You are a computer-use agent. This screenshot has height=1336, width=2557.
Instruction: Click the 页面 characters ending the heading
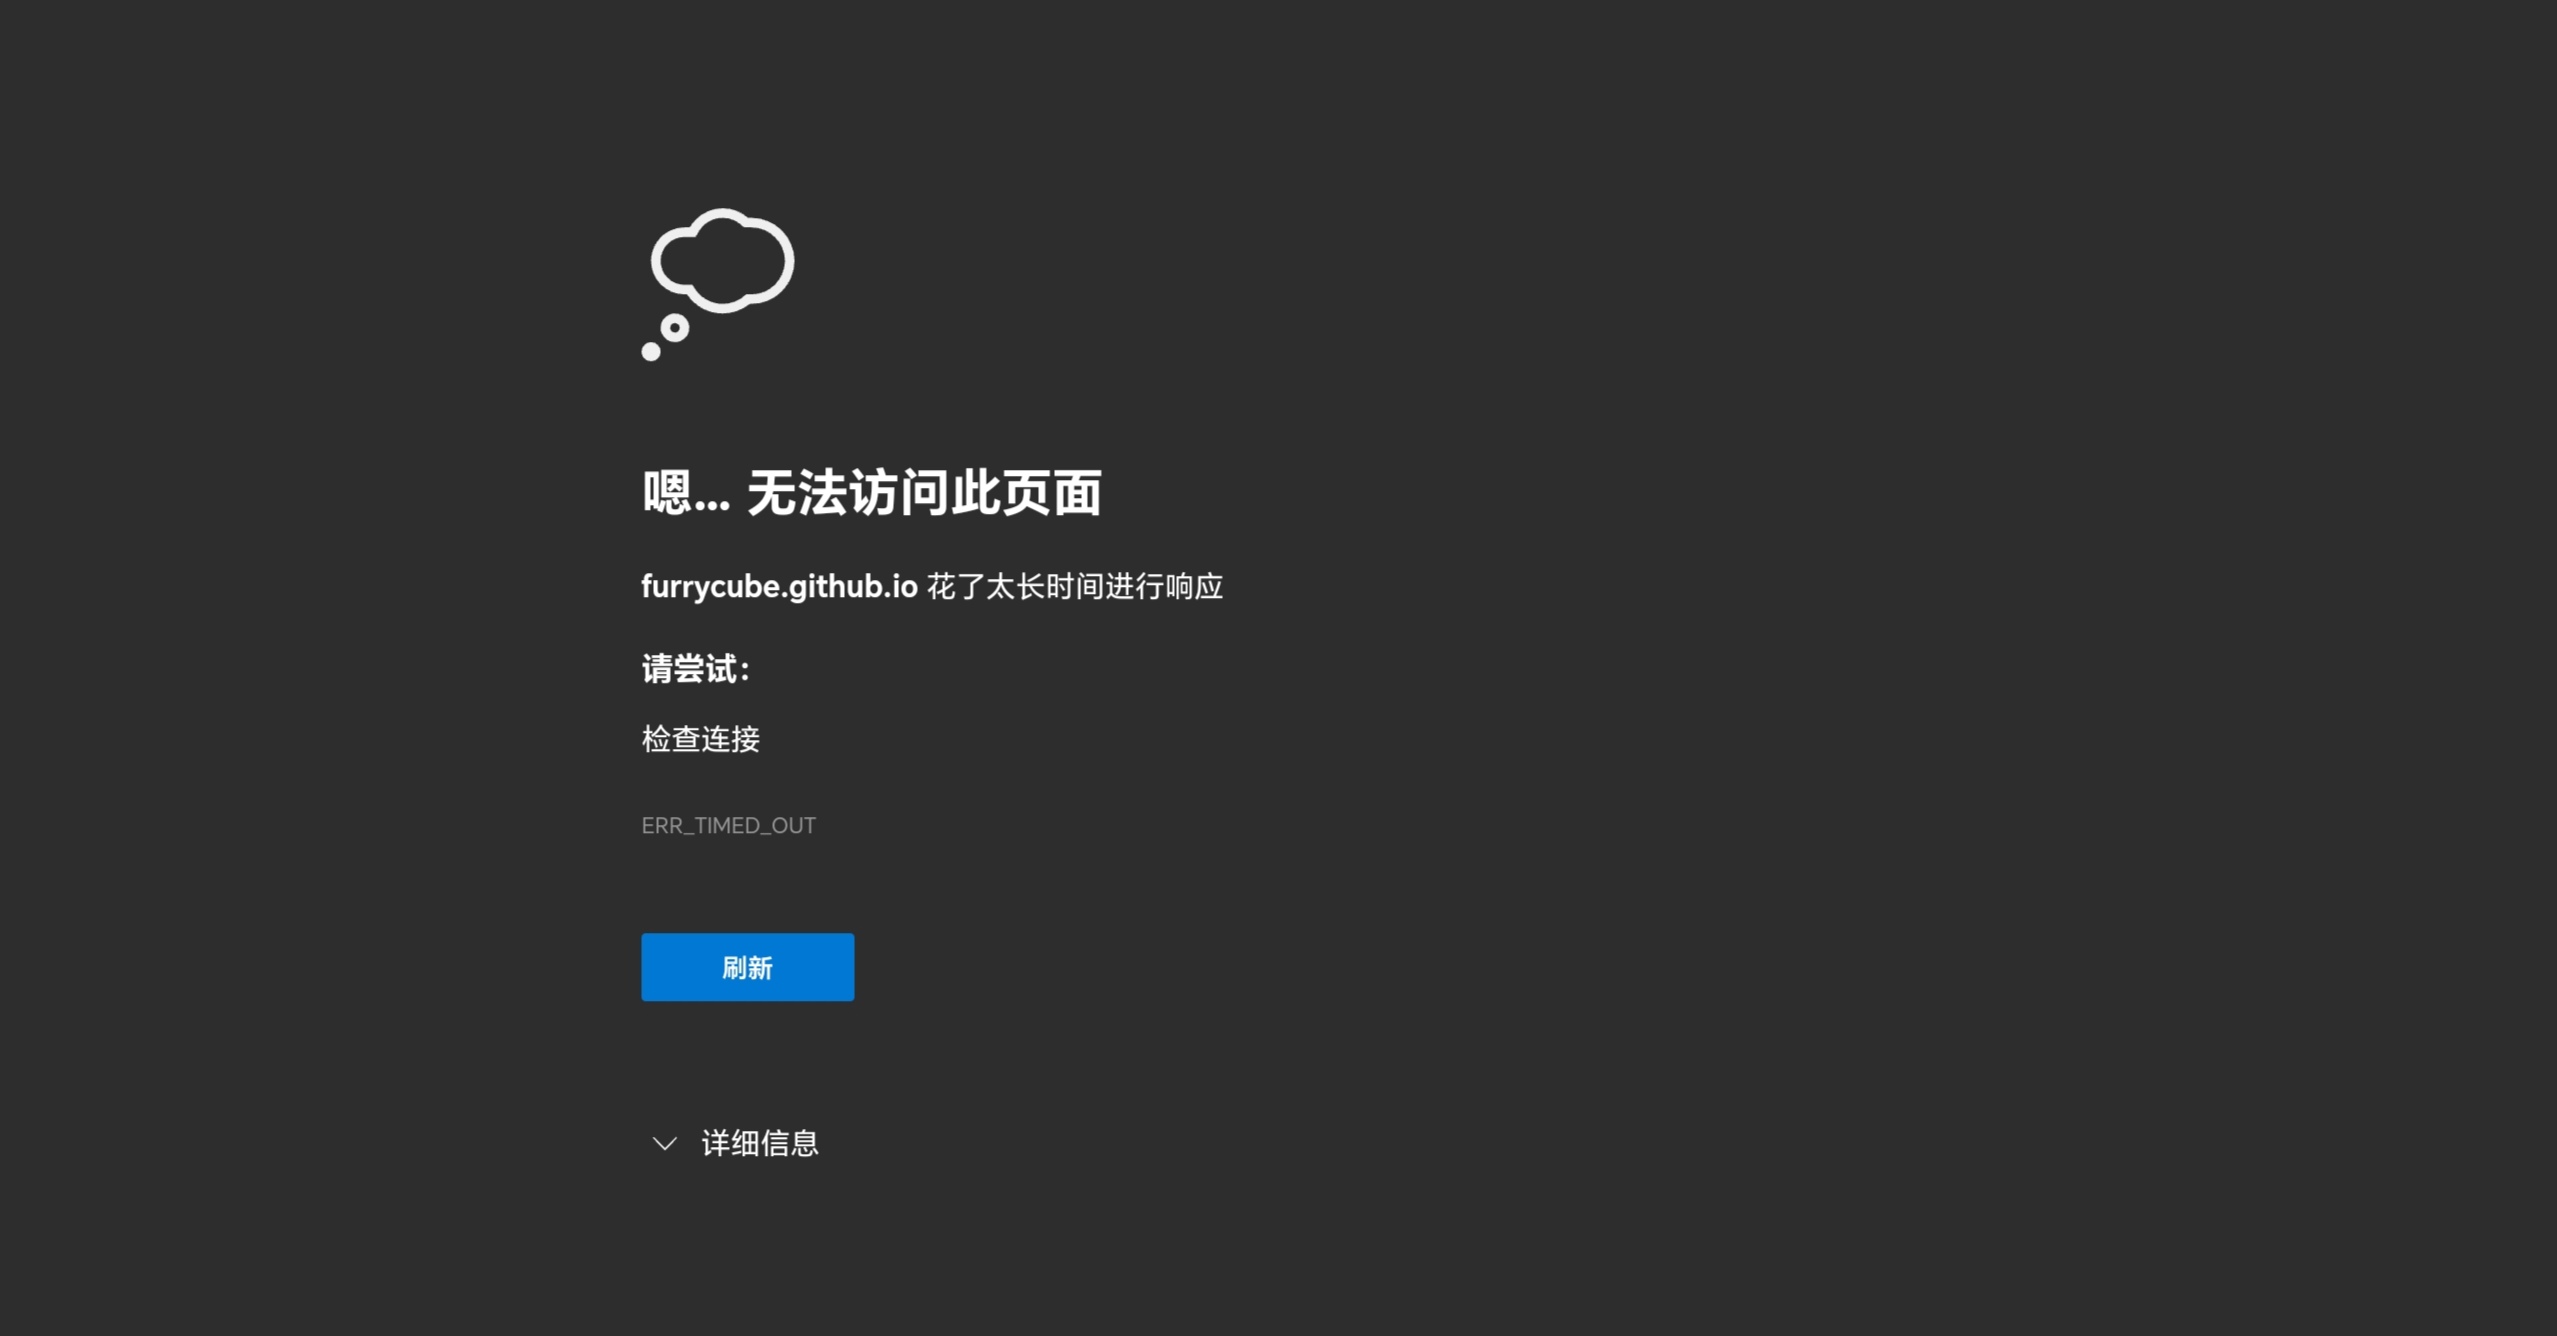(x=1051, y=493)
